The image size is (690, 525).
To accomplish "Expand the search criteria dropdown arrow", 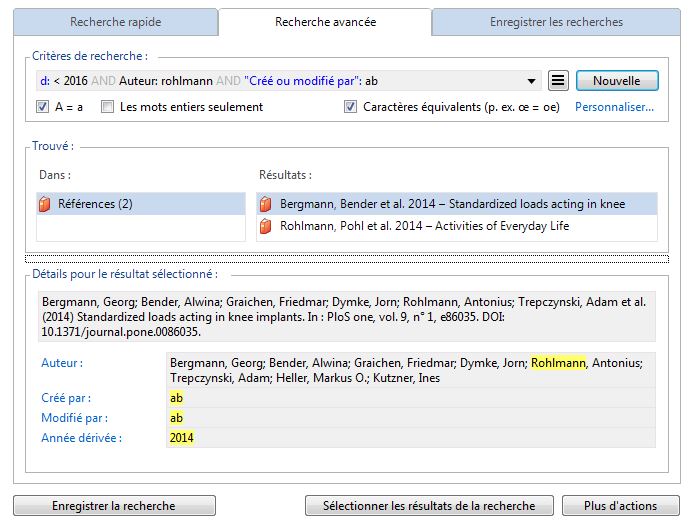I will tap(530, 81).
